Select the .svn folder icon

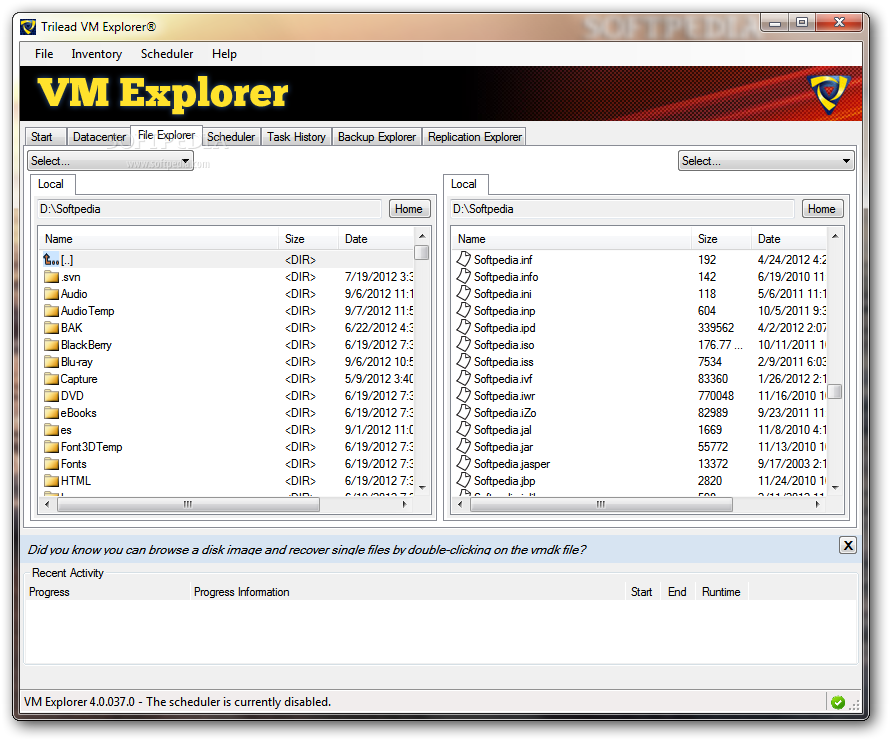click(52, 277)
